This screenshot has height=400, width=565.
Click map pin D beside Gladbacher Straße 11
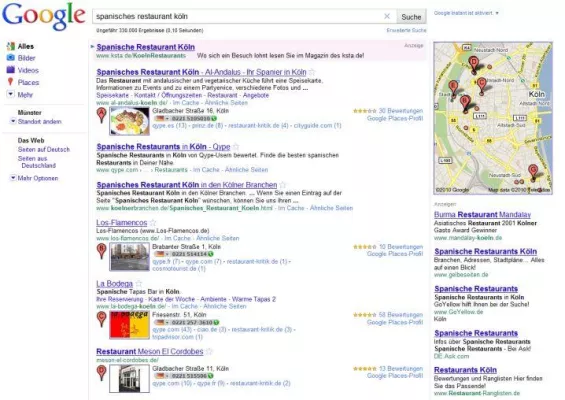pyautogui.click(x=102, y=373)
